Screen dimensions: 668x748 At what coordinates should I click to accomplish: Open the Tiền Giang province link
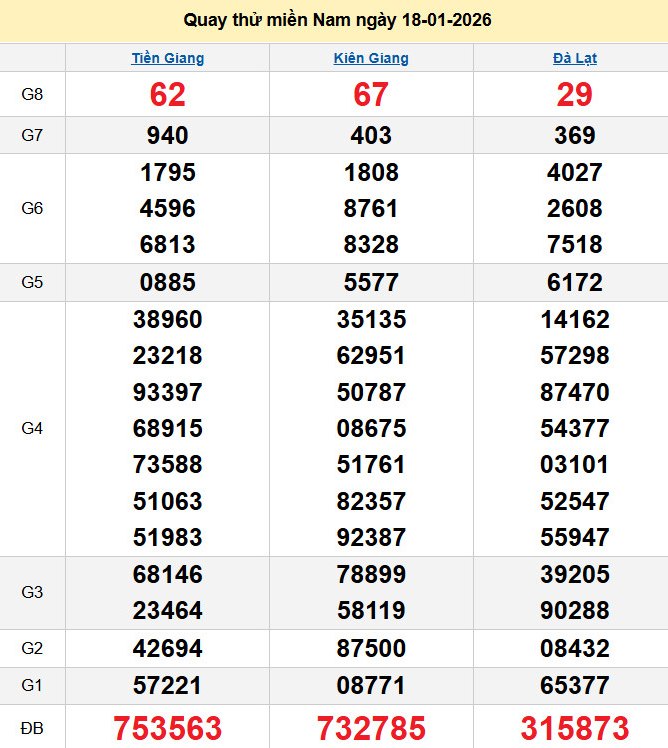coord(167,58)
